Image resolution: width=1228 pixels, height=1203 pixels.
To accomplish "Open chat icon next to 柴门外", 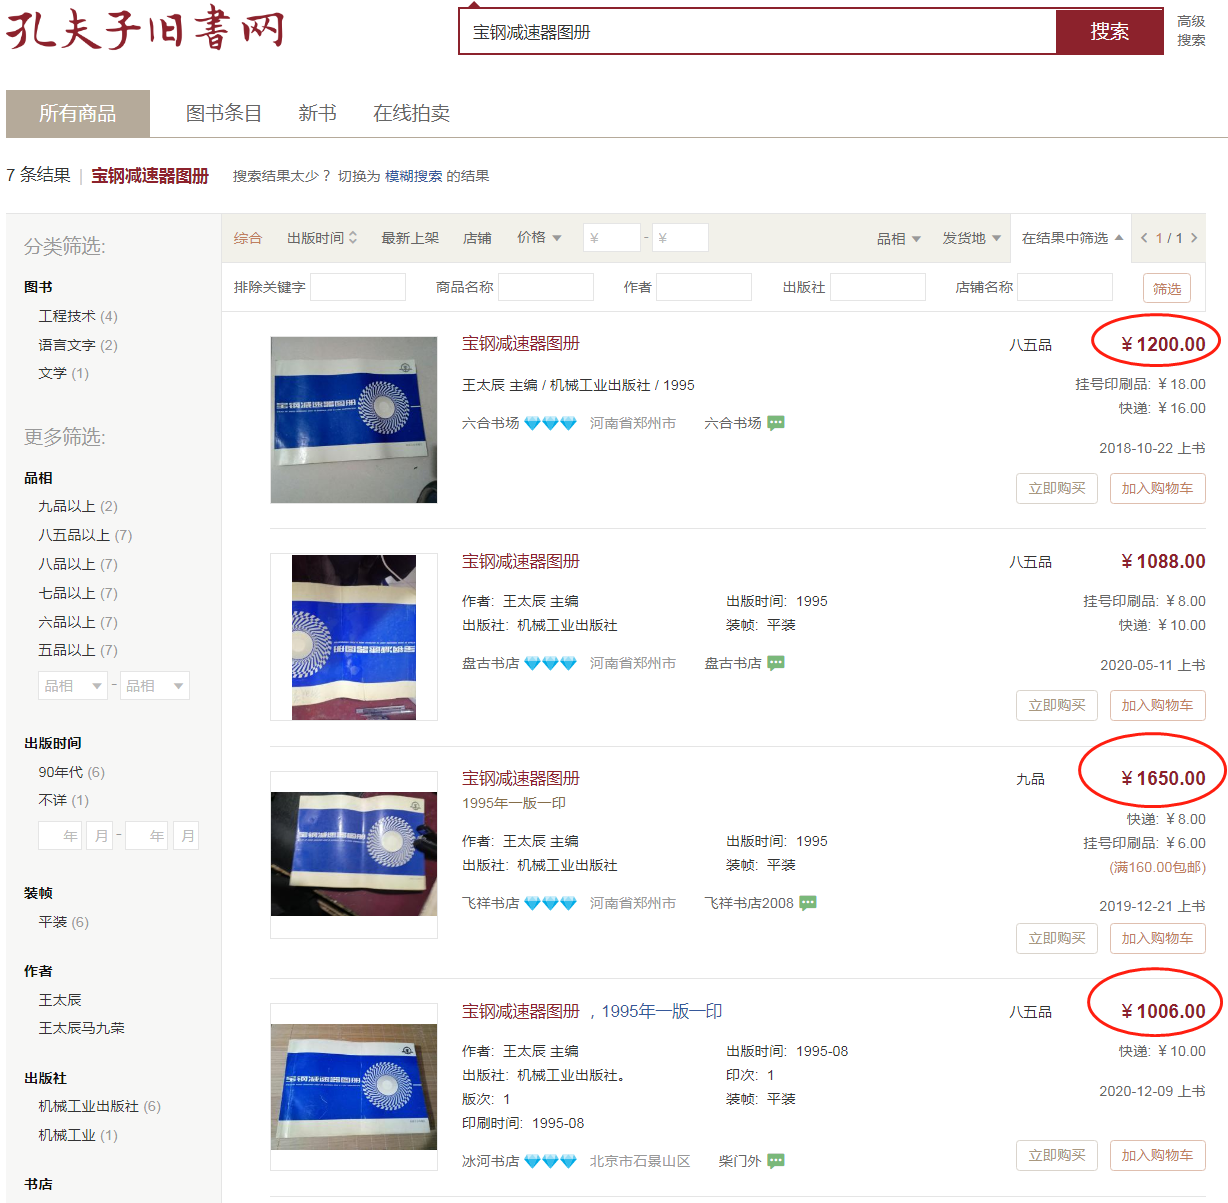I will tap(776, 1161).
